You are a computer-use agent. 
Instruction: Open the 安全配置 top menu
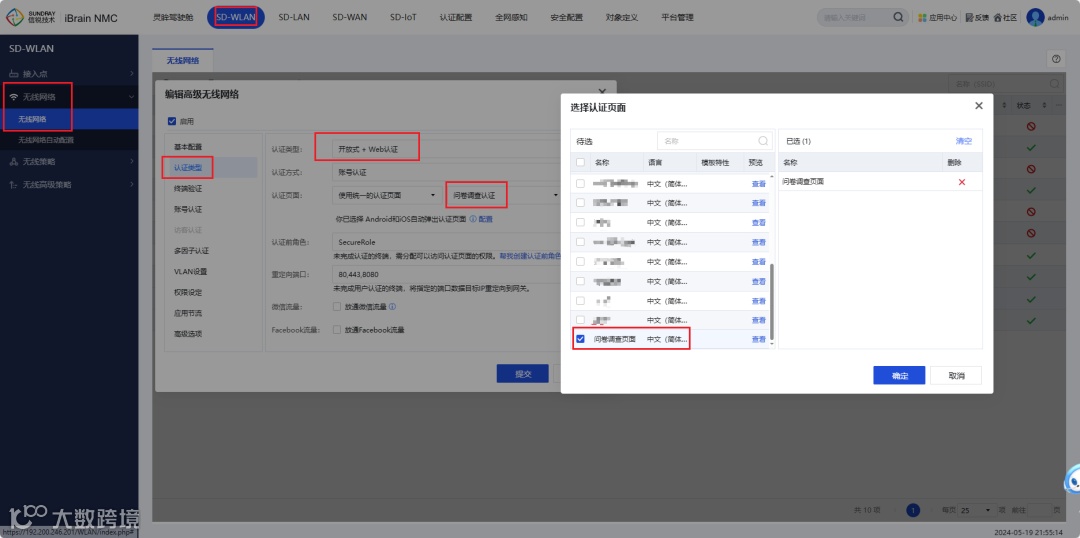coord(566,18)
